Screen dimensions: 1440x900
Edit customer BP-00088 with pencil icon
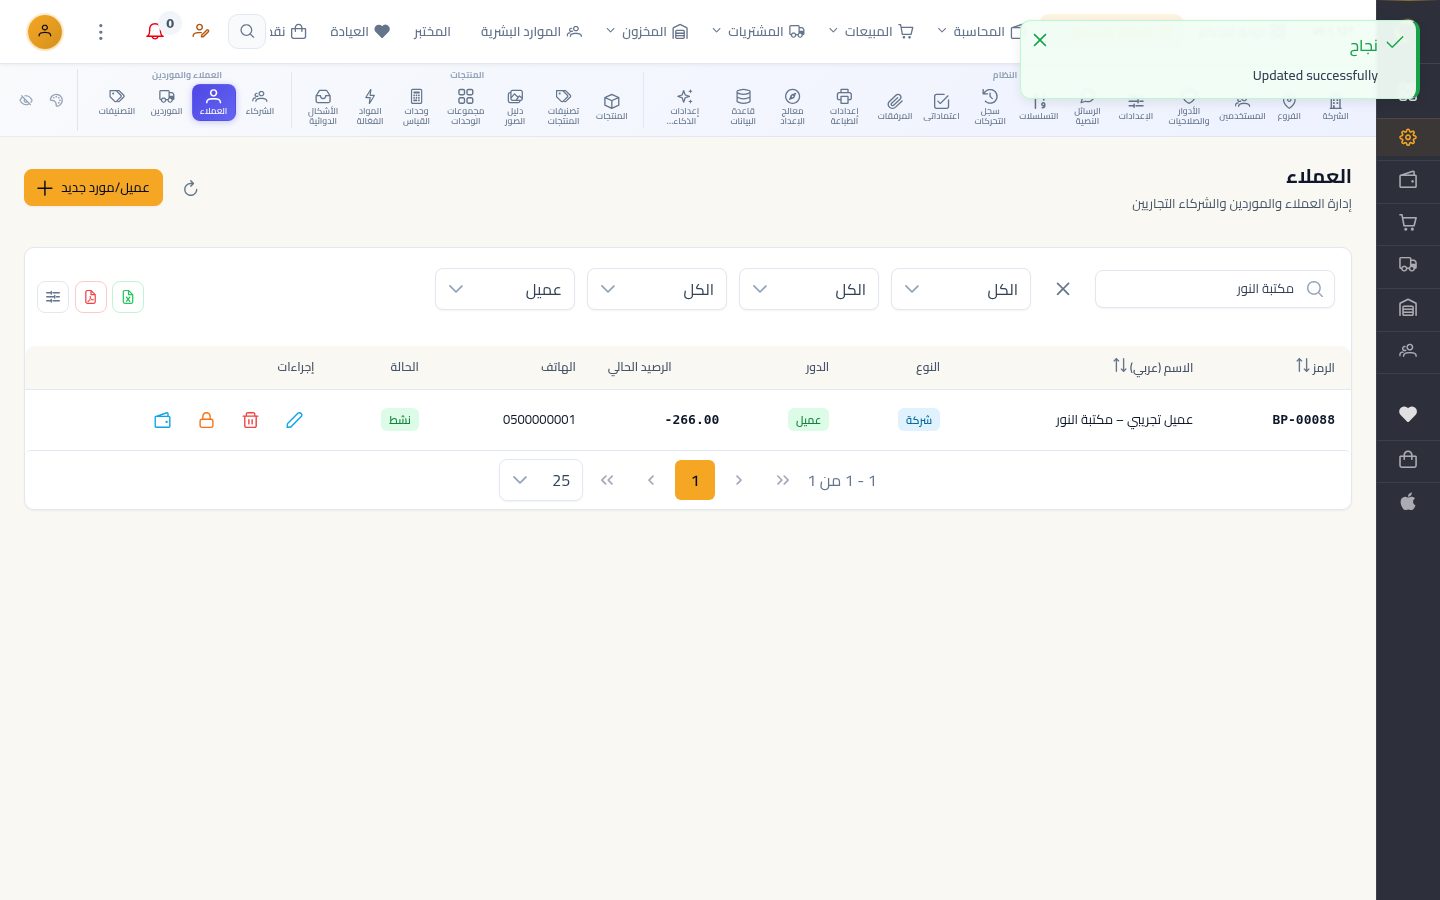(294, 420)
